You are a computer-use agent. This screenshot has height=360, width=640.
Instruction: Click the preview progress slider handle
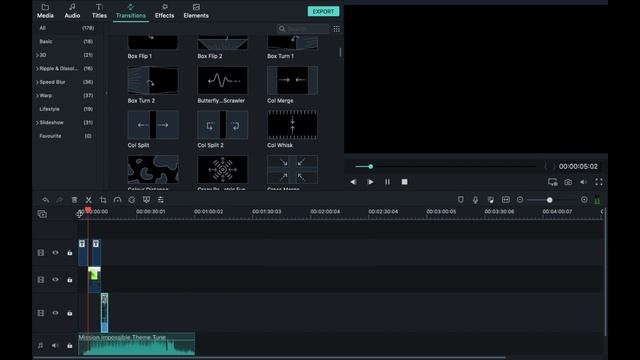(x=371, y=167)
